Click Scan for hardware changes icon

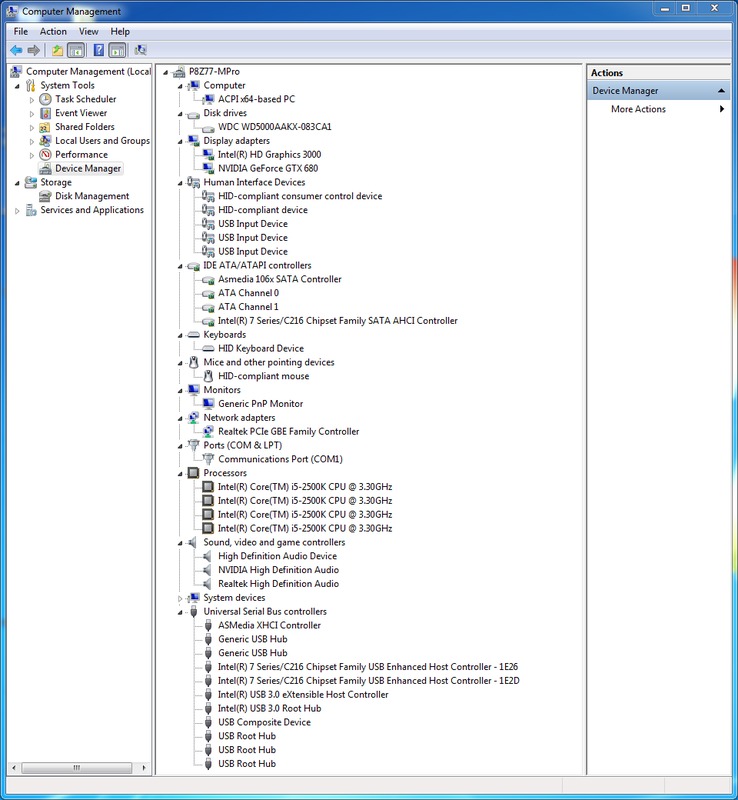click(x=140, y=50)
